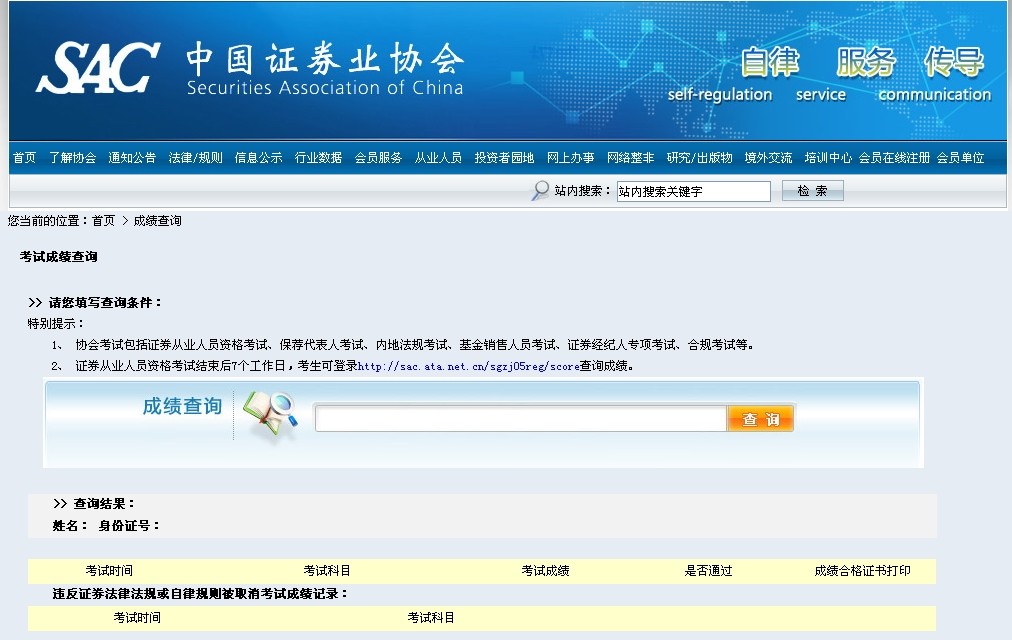Image resolution: width=1012 pixels, height=640 pixels.
Task: Click the 会员在线注册 link
Action: coord(894,158)
